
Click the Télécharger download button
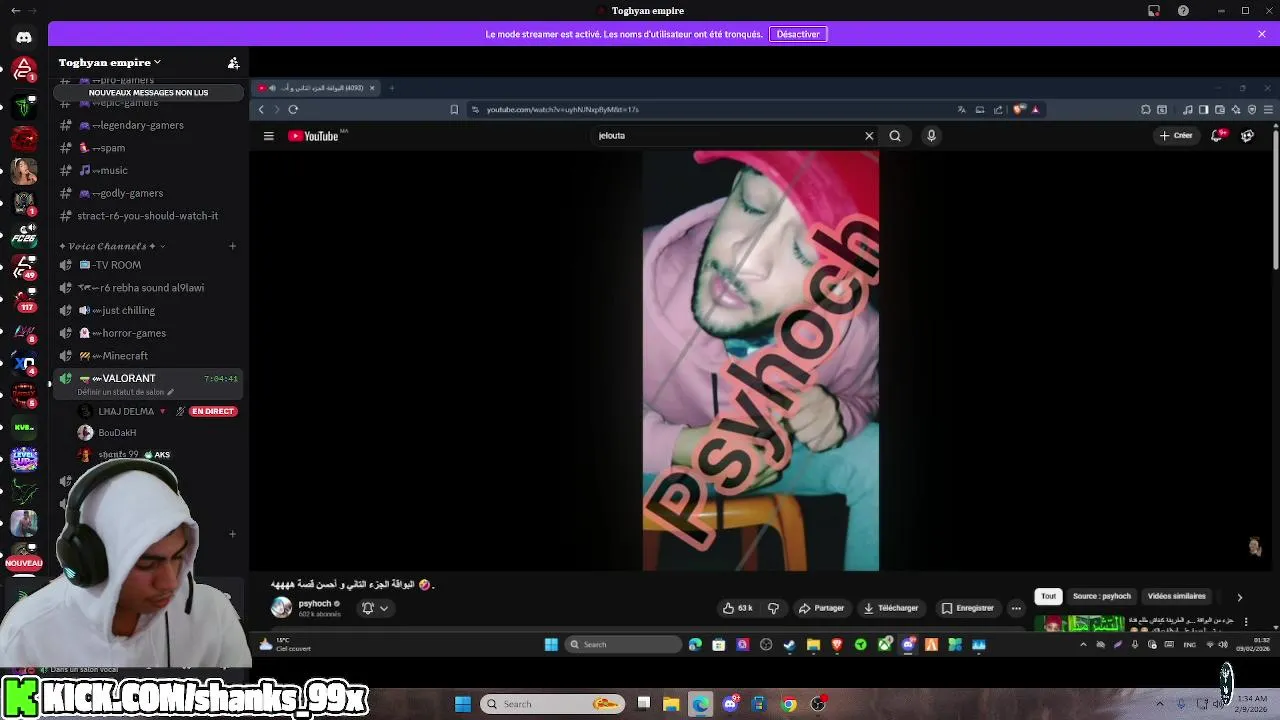(x=891, y=608)
